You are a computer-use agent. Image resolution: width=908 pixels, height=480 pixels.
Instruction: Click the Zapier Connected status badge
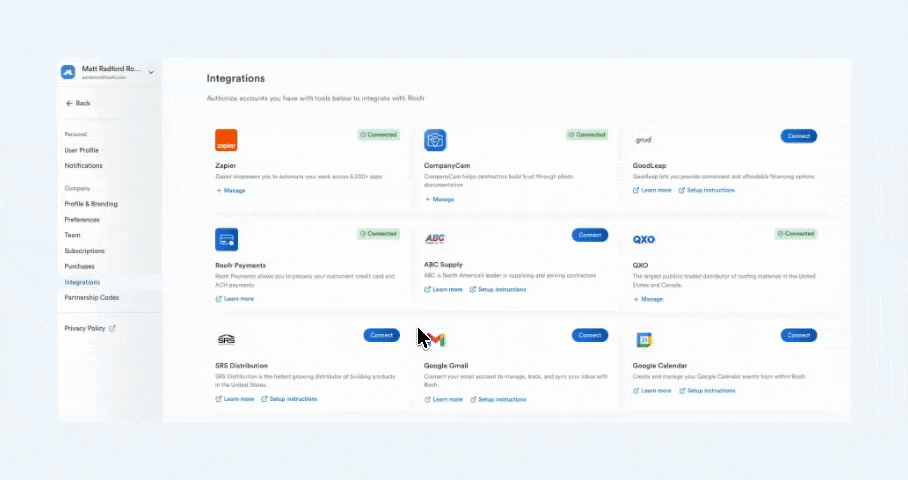(379, 135)
